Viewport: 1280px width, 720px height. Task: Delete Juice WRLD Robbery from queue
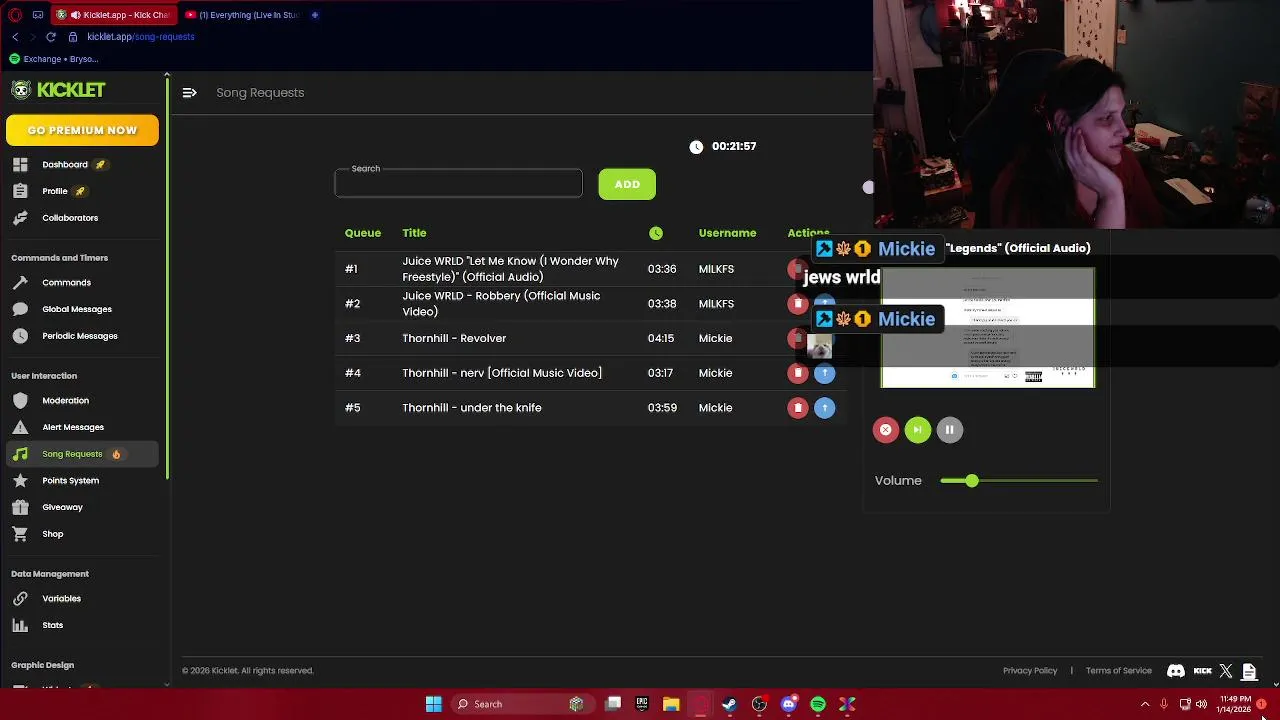point(797,303)
